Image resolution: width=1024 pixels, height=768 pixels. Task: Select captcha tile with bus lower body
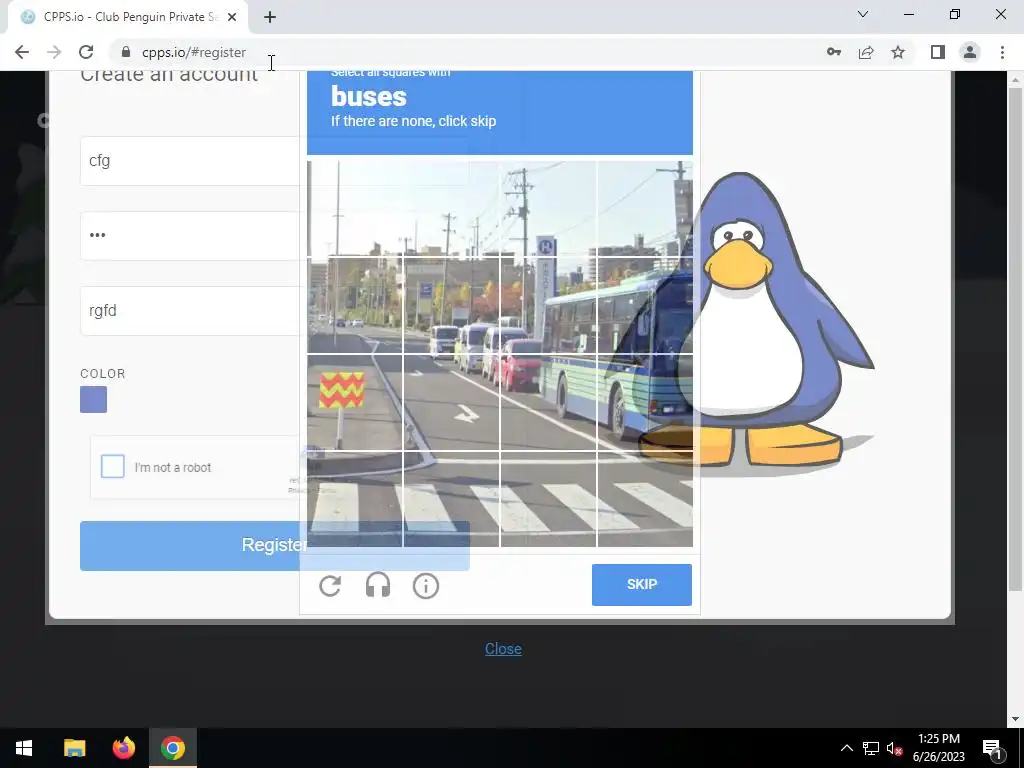pyautogui.click(x=645, y=402)
